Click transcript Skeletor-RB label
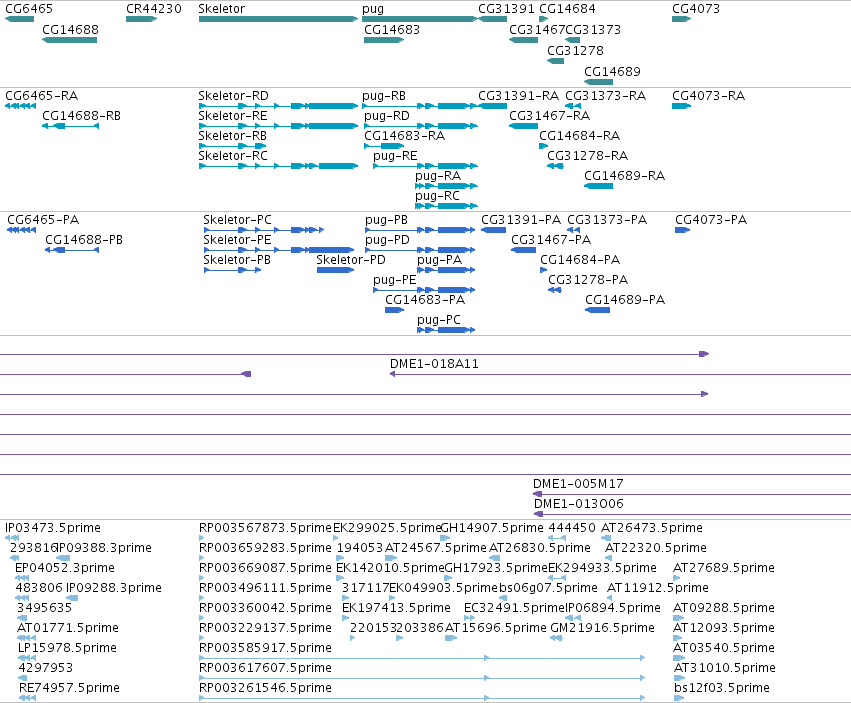Image resolution: width=851 pixels, height=703 pixels. [232, 136]
